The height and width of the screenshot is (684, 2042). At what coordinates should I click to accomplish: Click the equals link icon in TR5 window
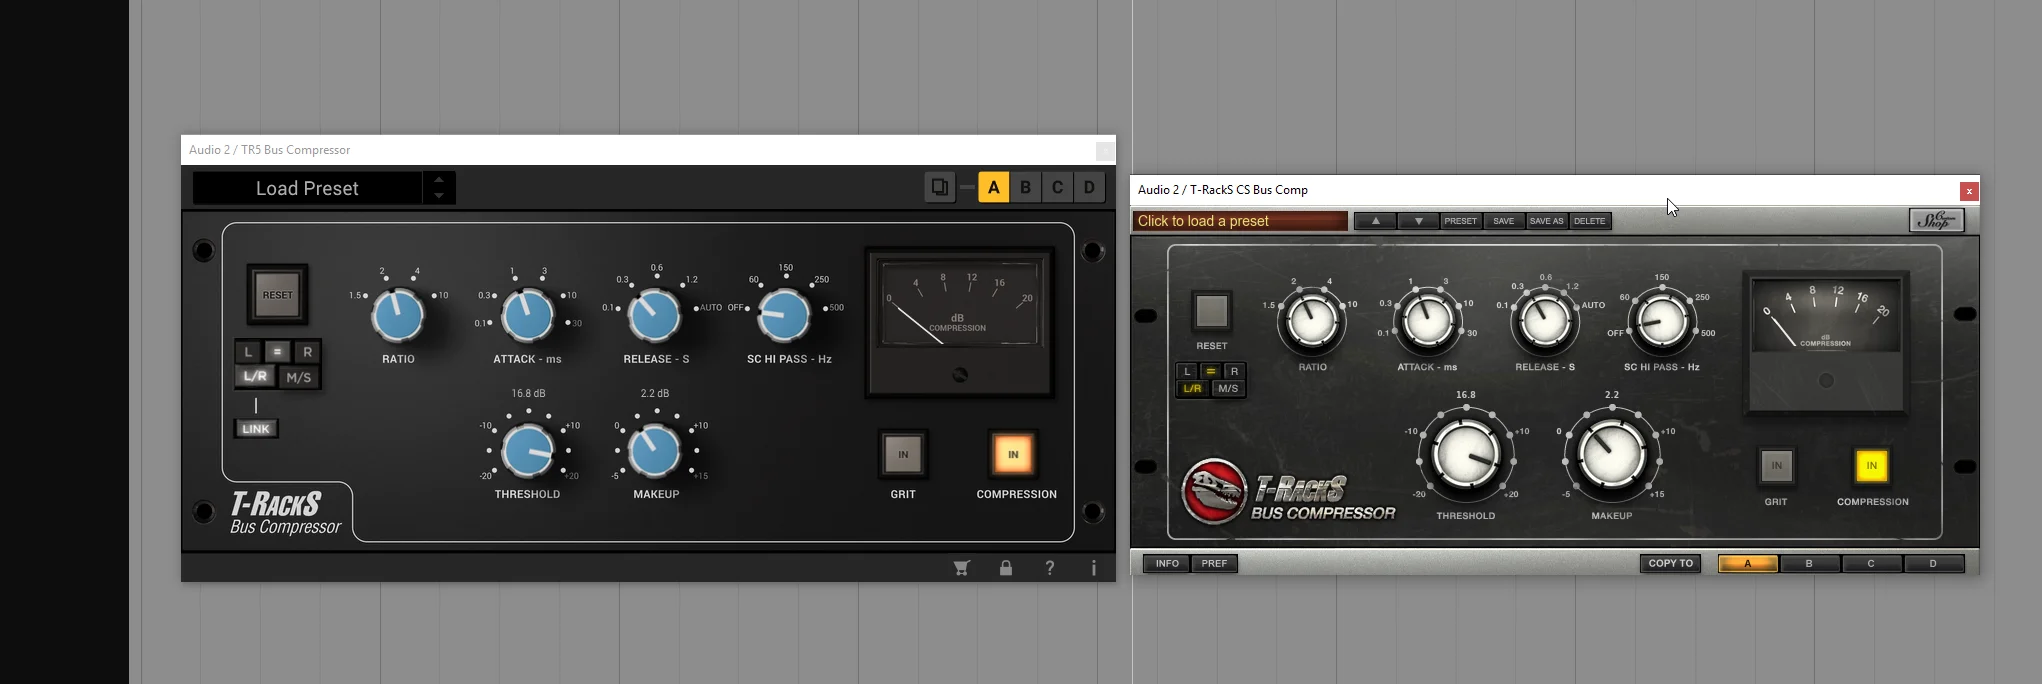(278, 351)
